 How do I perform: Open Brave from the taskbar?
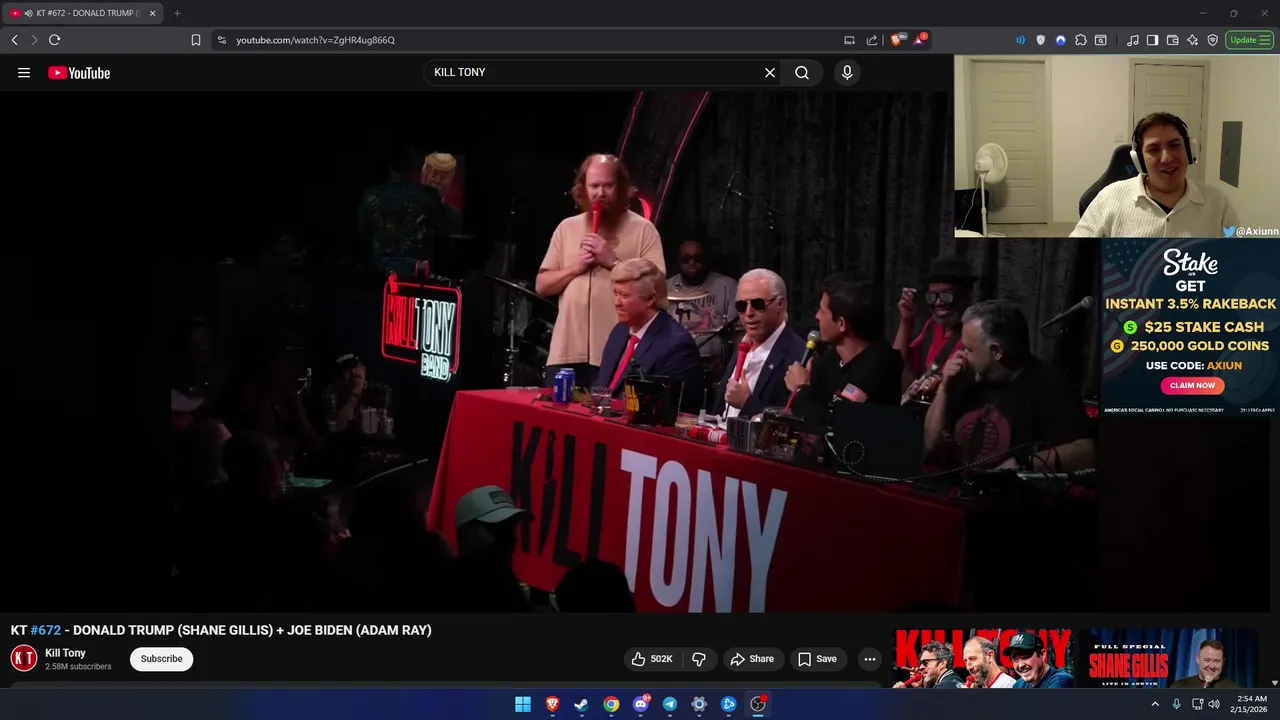(x=552, y=704)
